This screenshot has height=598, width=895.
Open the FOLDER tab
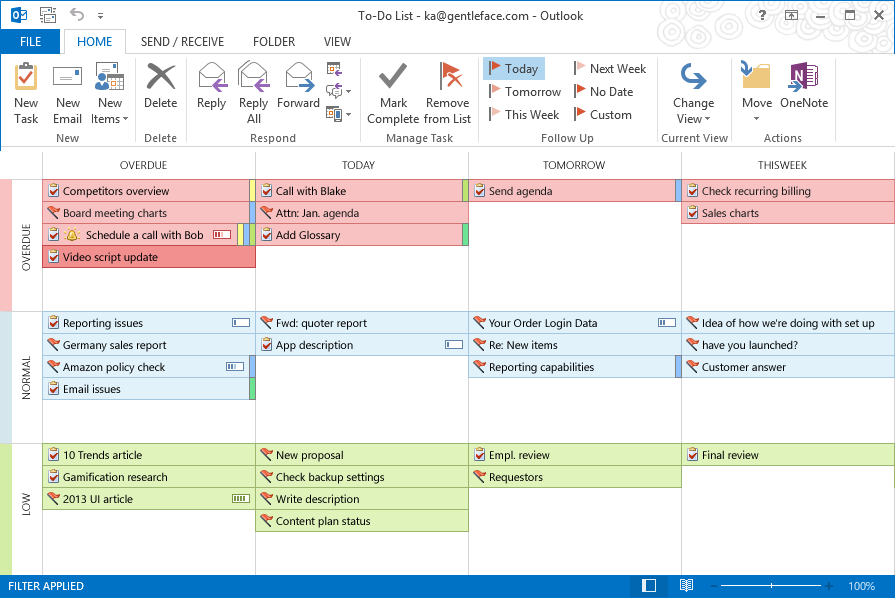pos(274,42)
